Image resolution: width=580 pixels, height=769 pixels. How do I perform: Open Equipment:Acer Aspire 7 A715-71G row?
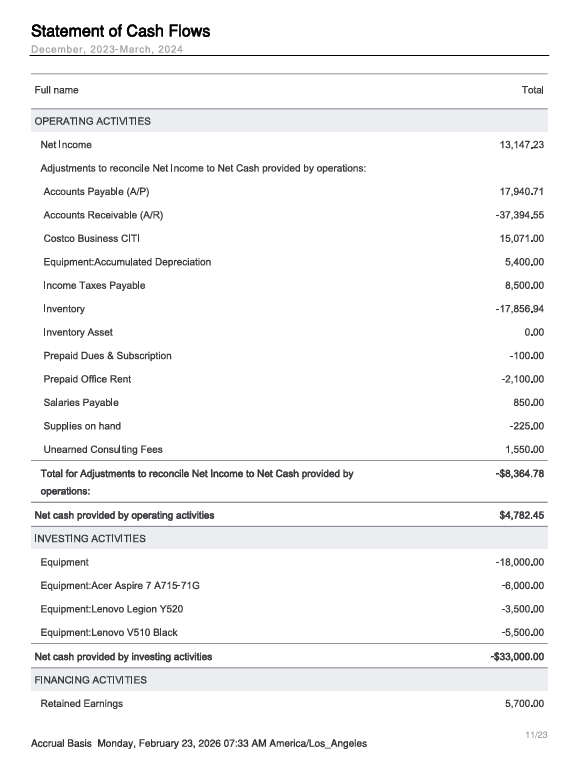click(x=289, y=586)
